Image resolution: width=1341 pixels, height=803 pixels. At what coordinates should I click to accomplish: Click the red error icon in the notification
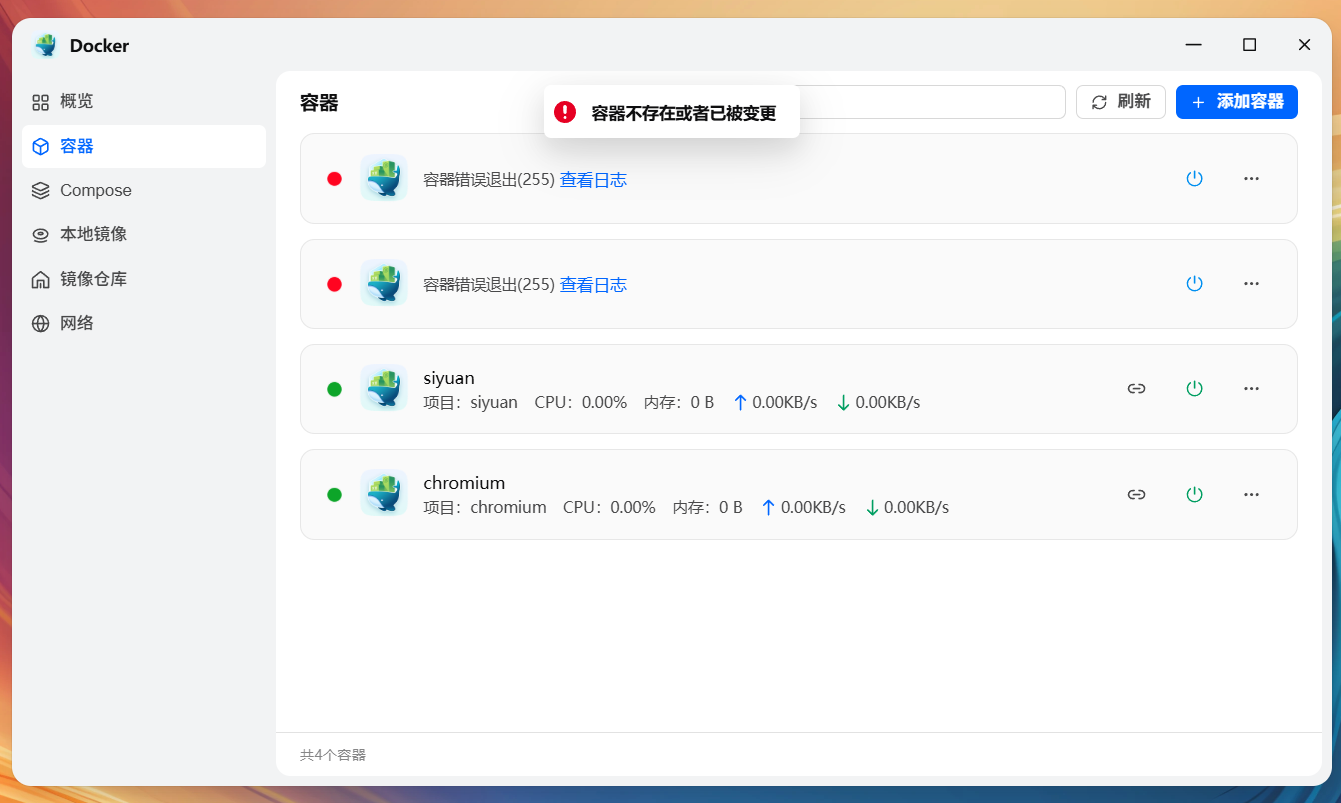pos(565,112)
